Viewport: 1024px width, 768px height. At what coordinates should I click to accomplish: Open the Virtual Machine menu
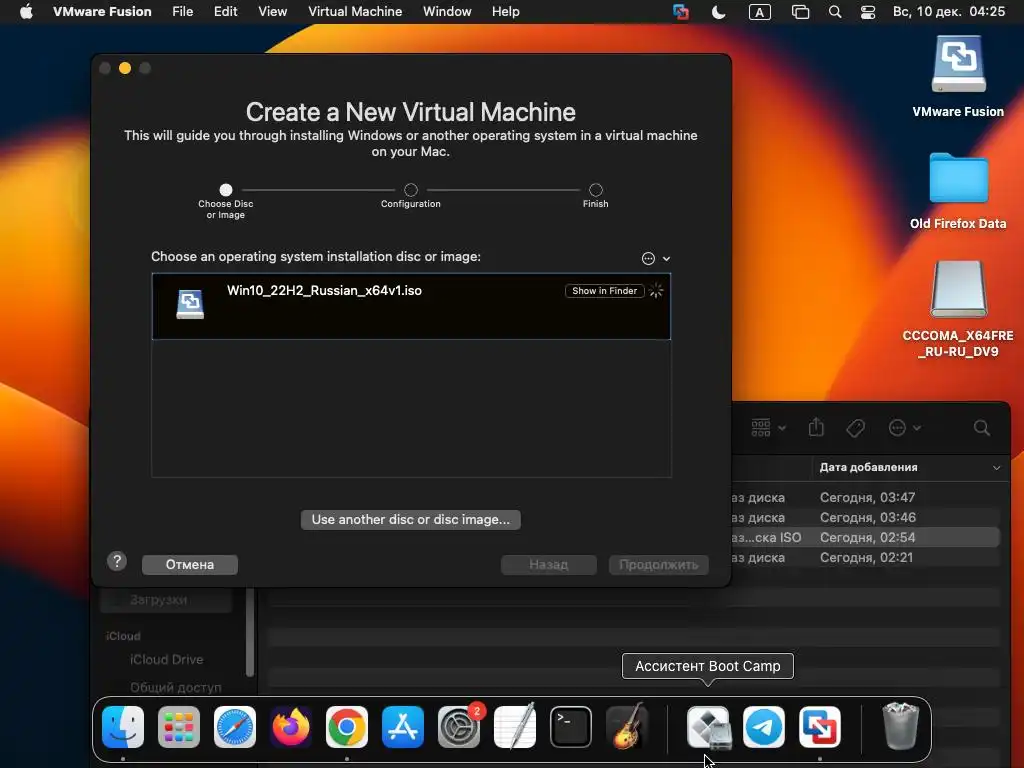coord(355,12)
